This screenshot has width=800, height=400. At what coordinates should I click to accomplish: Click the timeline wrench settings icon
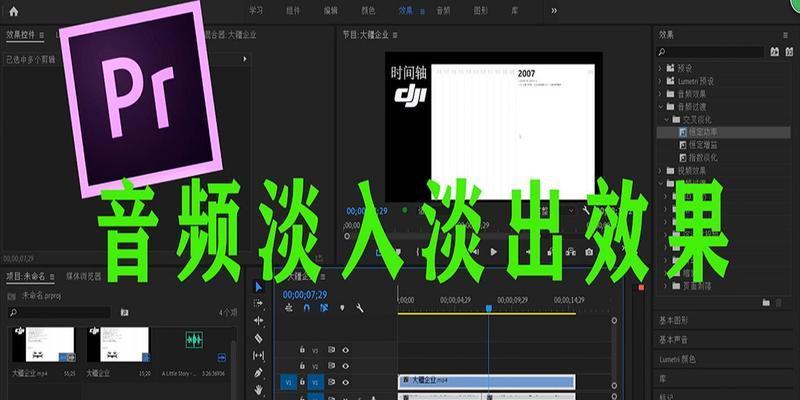coord(360,308)
